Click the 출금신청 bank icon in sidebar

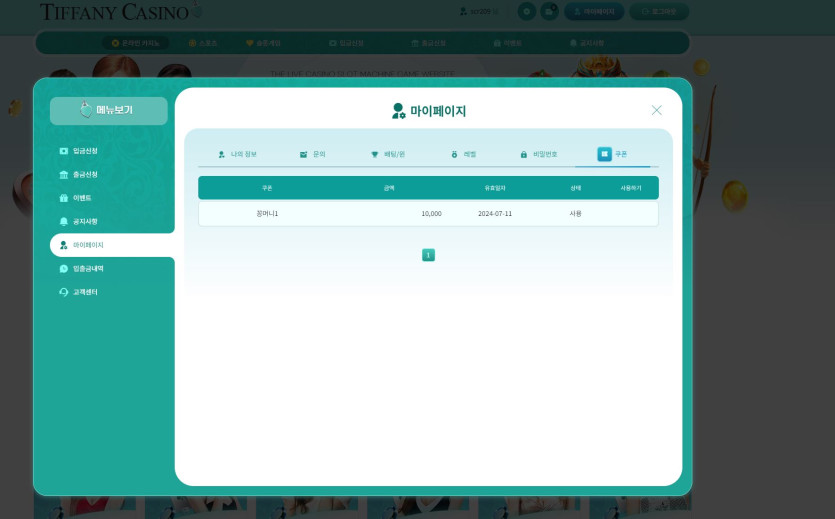pos(64,175)
